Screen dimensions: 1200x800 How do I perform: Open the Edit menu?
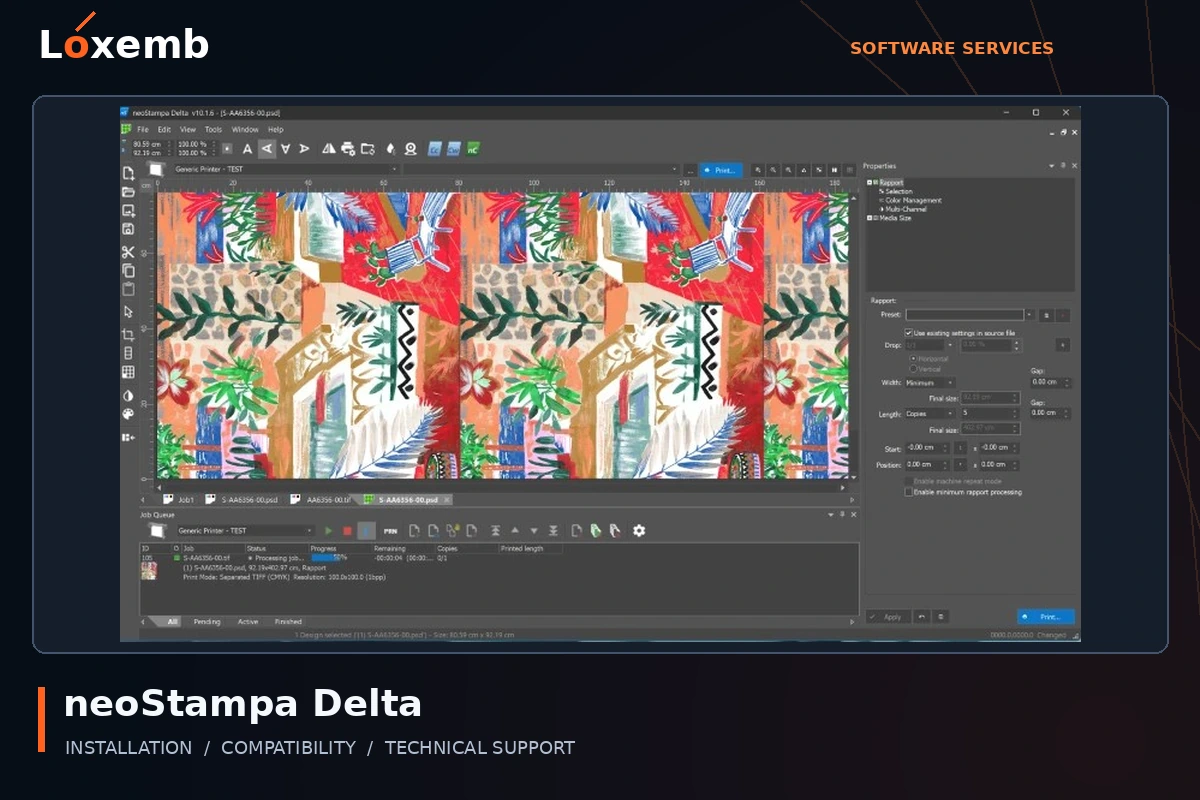click(164, 129)
